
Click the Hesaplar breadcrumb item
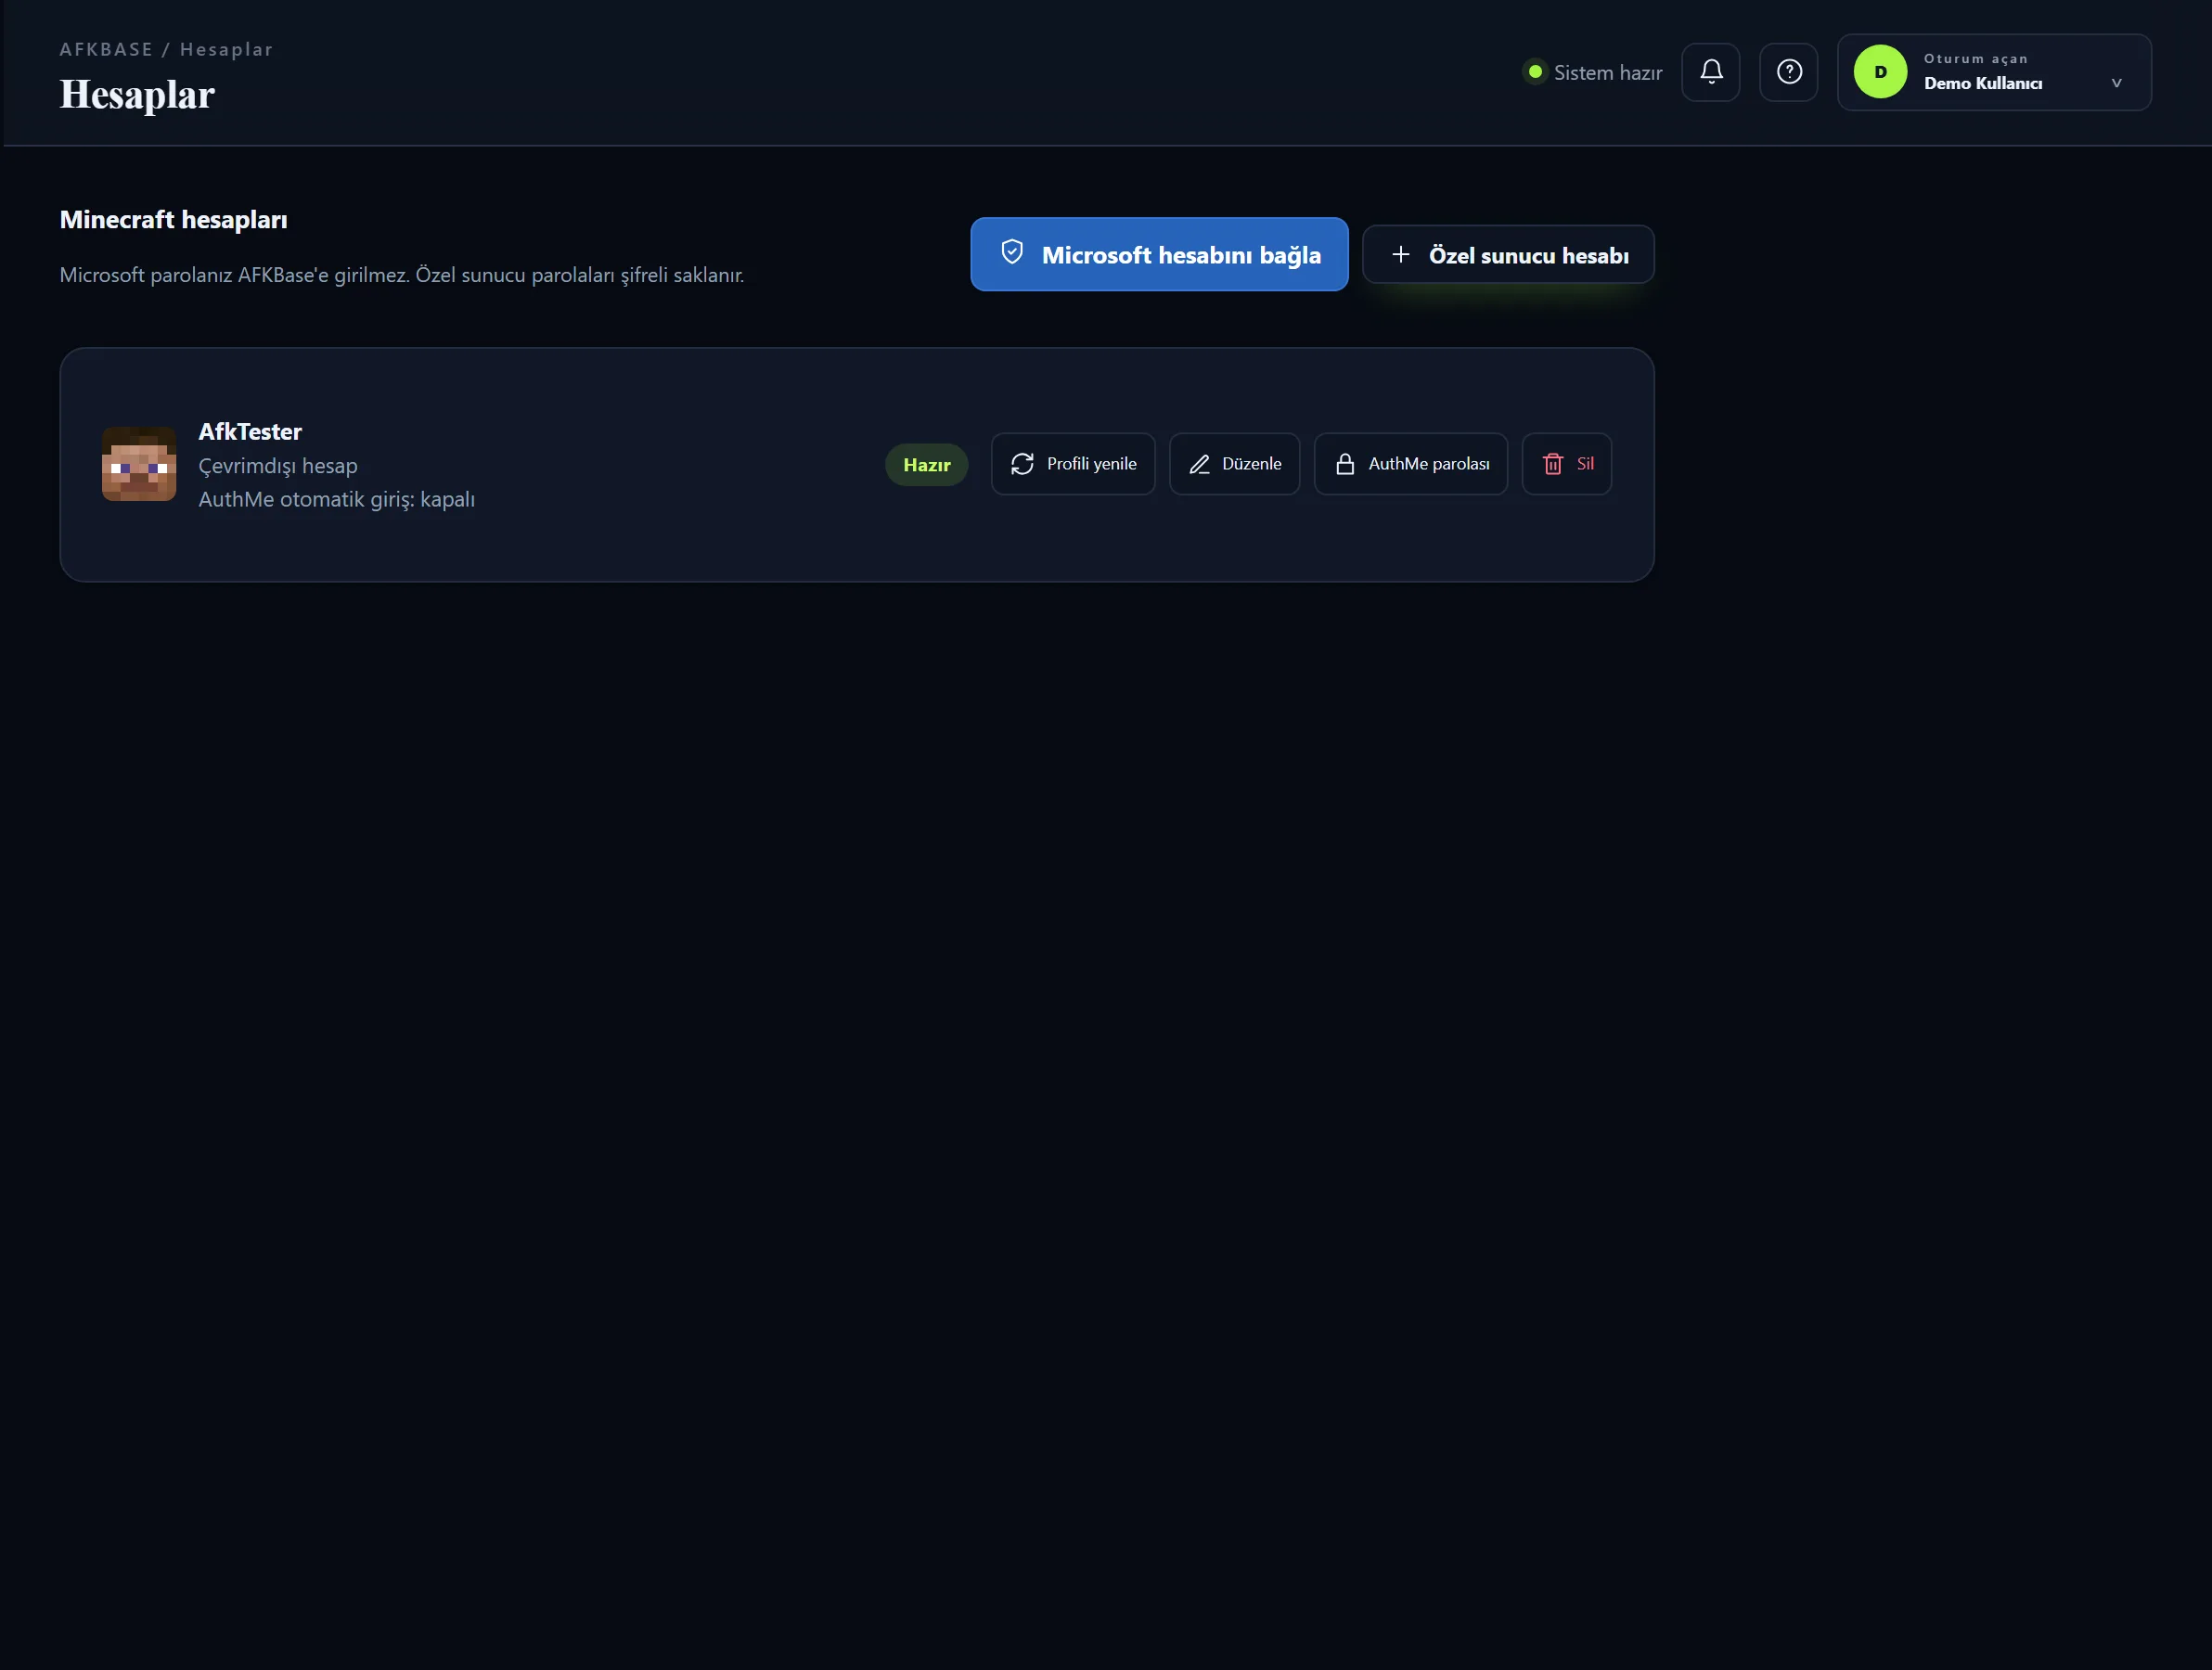pyautogui.click(x=226, y=50)
